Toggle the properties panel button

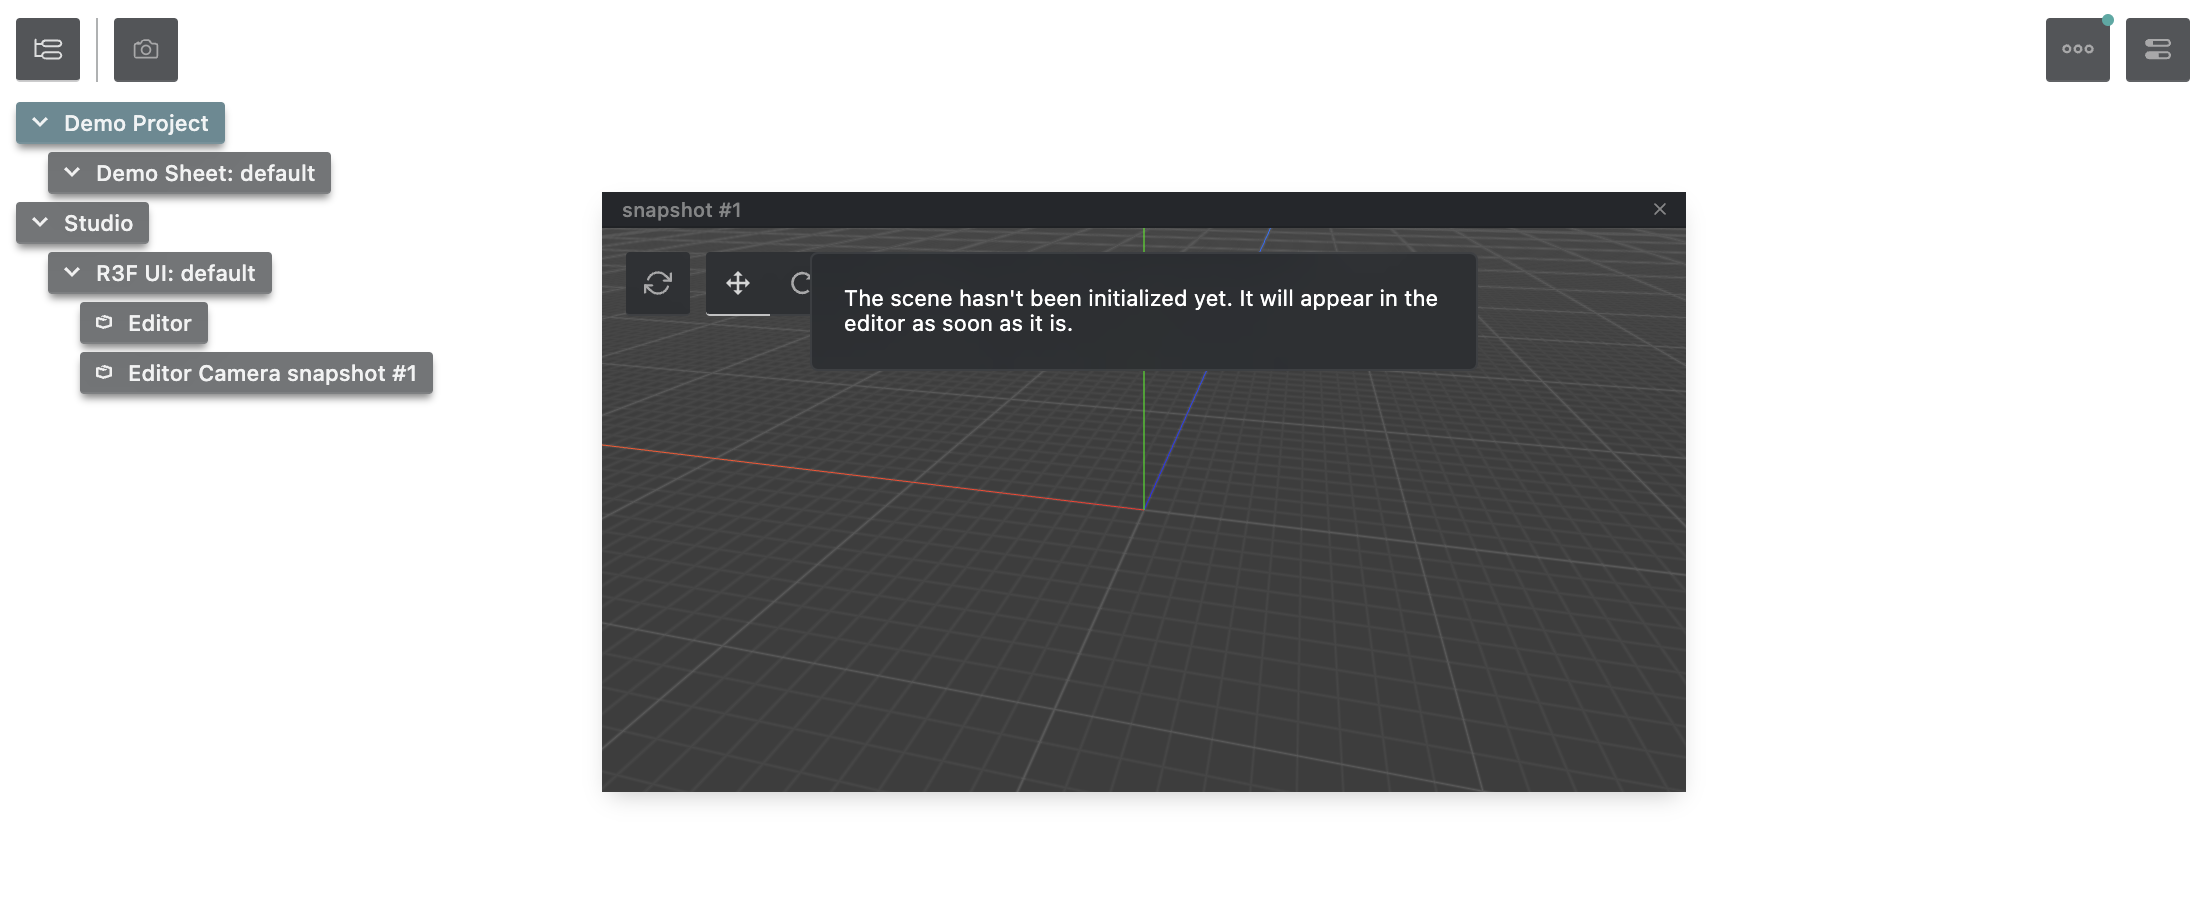pos(2157,49)
